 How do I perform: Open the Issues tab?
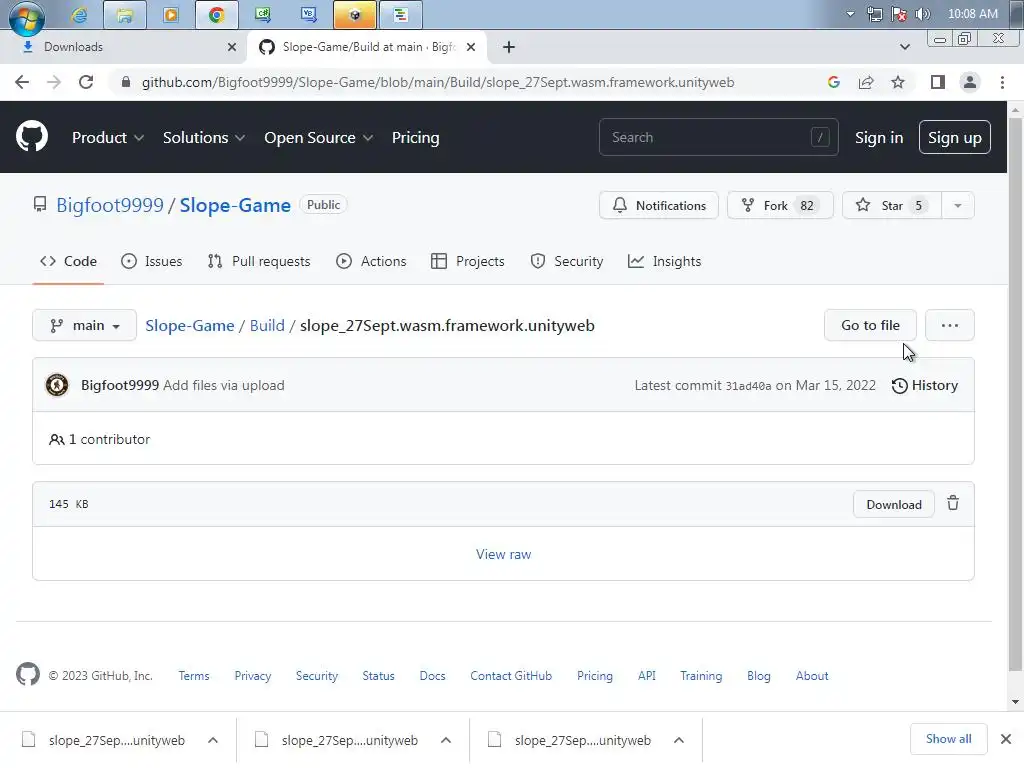pyautogui.click(x=152, y=261)
